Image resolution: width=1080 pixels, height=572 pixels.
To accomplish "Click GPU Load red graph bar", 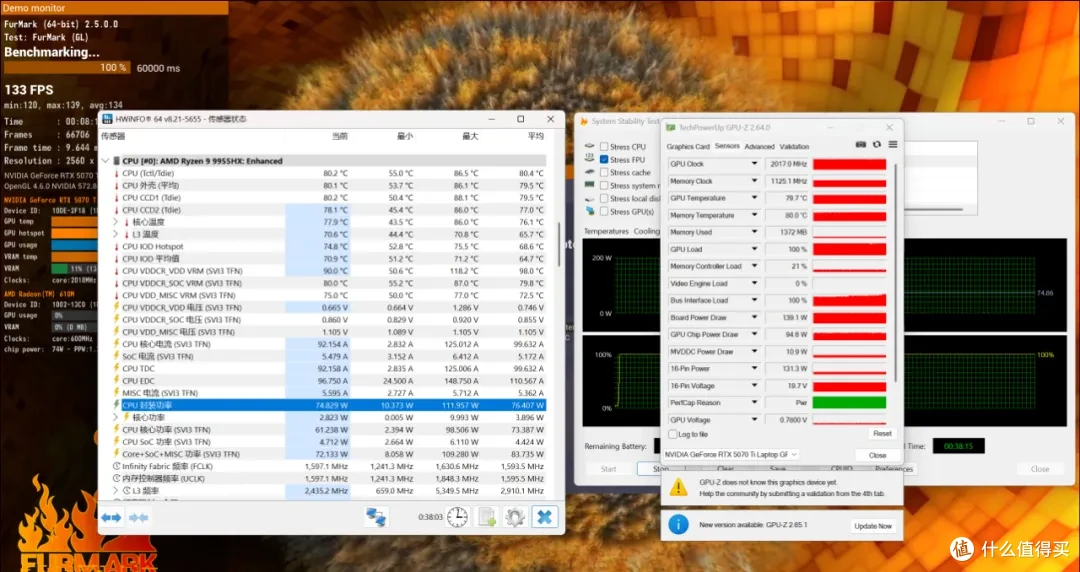I will coord(849,249).
